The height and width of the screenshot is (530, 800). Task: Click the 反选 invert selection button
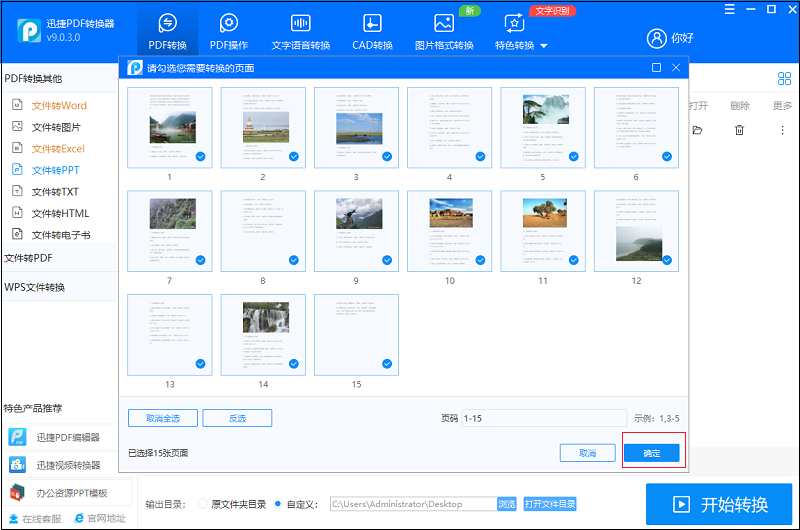pyautogui.click(x=237, y=418)
